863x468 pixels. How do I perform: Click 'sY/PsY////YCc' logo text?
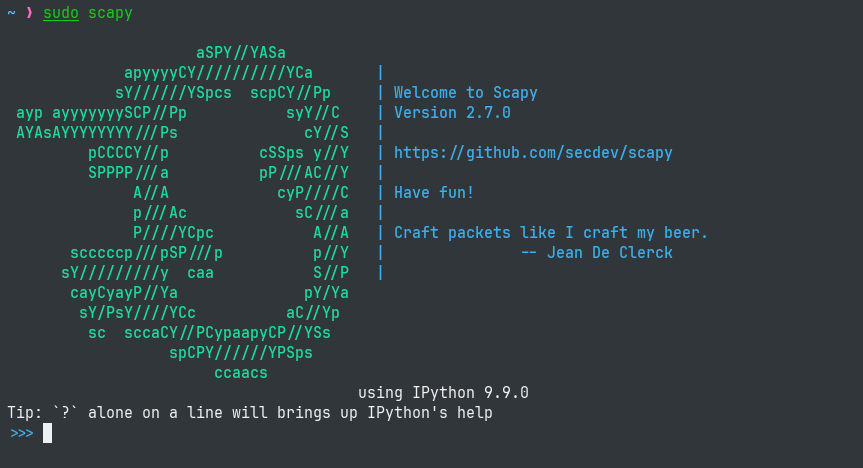(x=138, y=313)
